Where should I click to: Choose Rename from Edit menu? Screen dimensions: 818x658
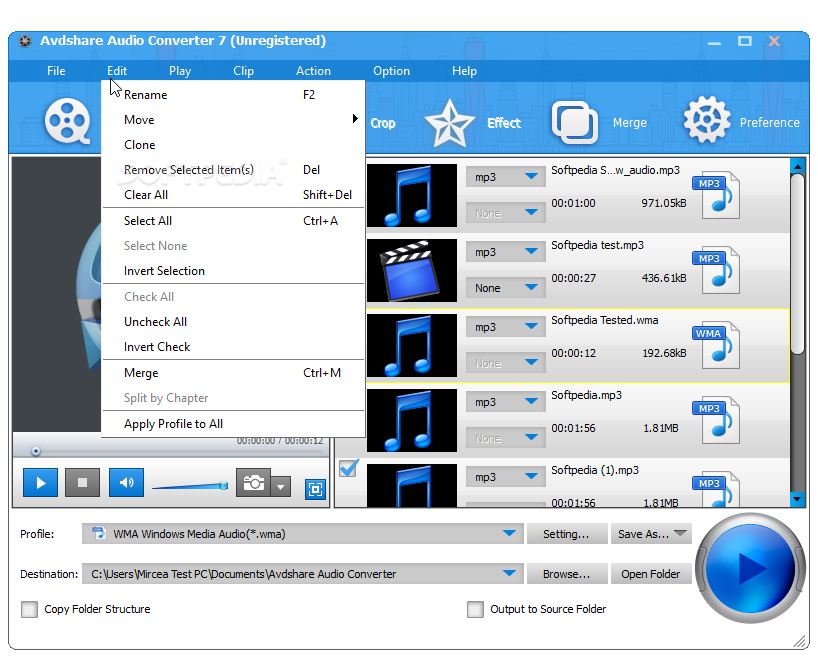tap(233, 94)
